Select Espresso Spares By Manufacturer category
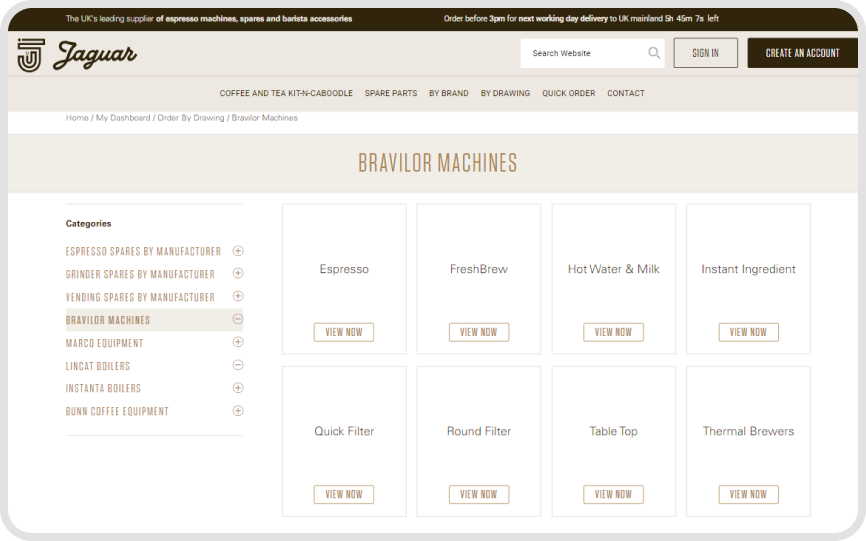The height and width of the screenshot is (541, 866). [143, 252]
